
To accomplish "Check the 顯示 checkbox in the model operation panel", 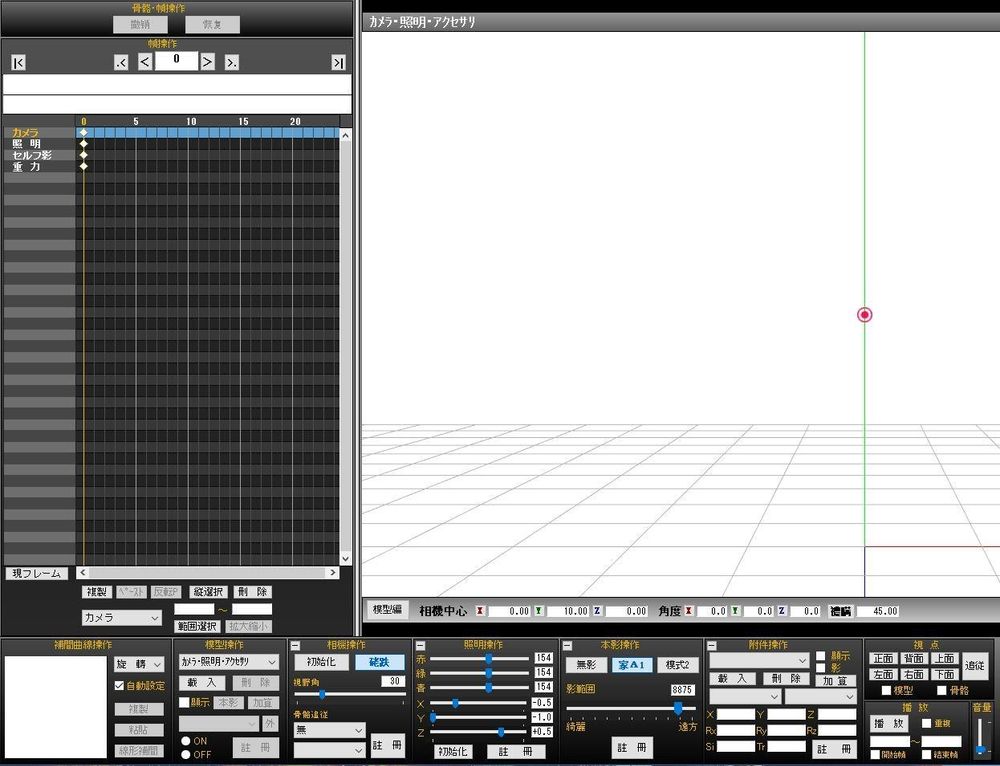I will pyautogui.click(x=184, y=701).
